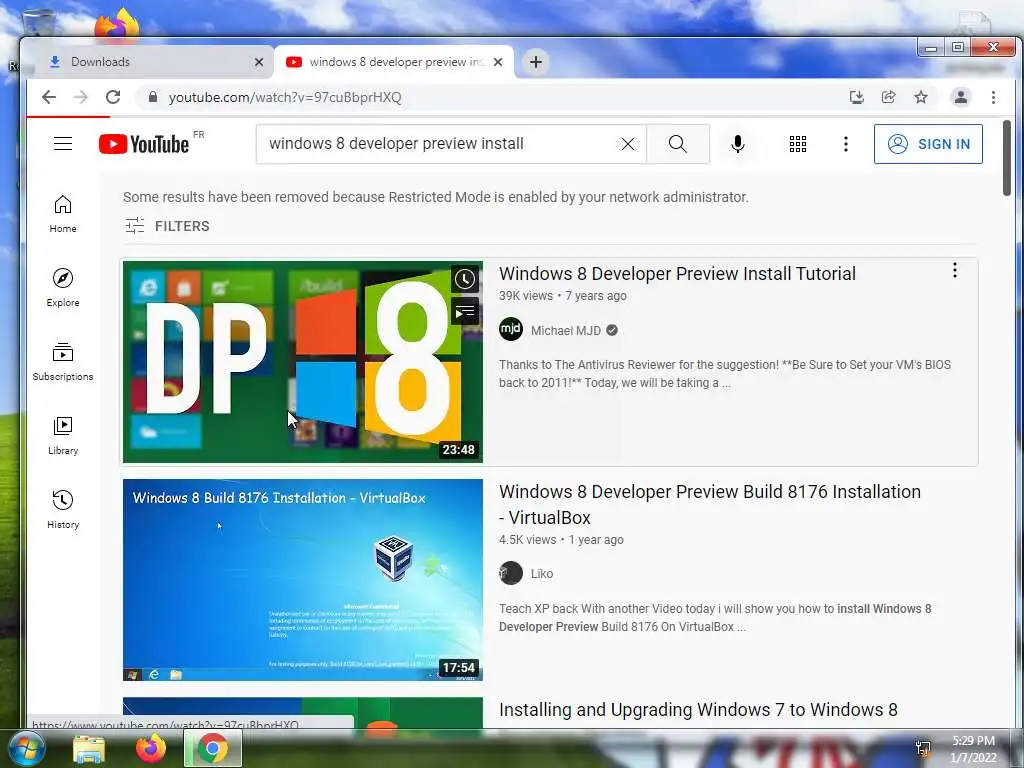The width and height of the screenshot is (1024, 768).
Task: Open Michael MJD channel name
Action: click(x=566, y=330)
